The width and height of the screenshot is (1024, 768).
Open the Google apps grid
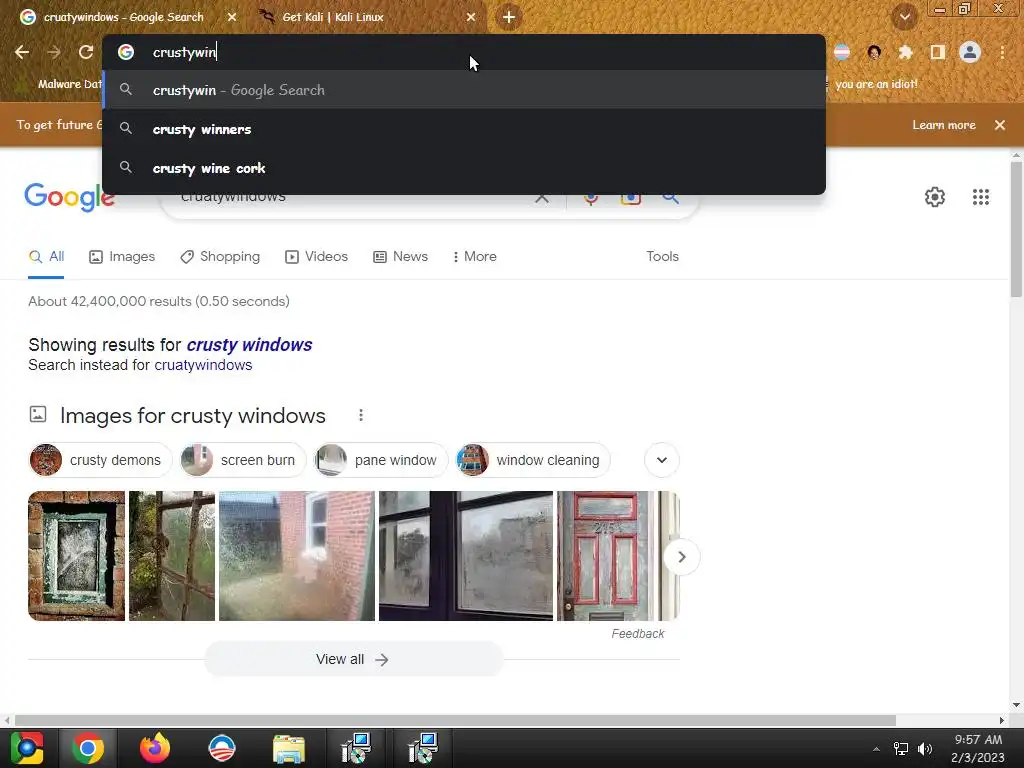coord(981,197)
